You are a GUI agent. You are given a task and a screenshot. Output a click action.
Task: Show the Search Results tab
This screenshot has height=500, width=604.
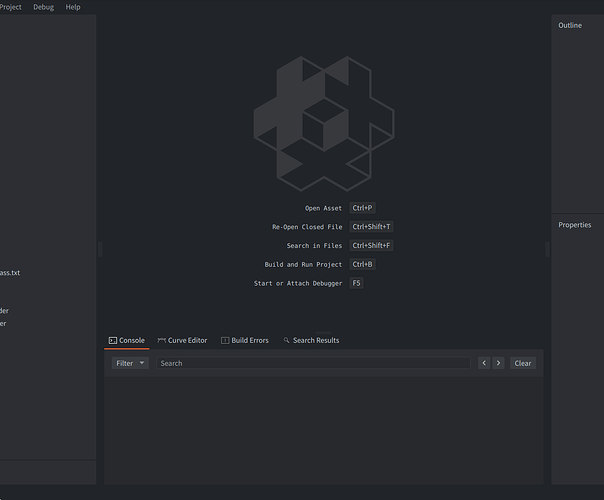click(311, 341)
